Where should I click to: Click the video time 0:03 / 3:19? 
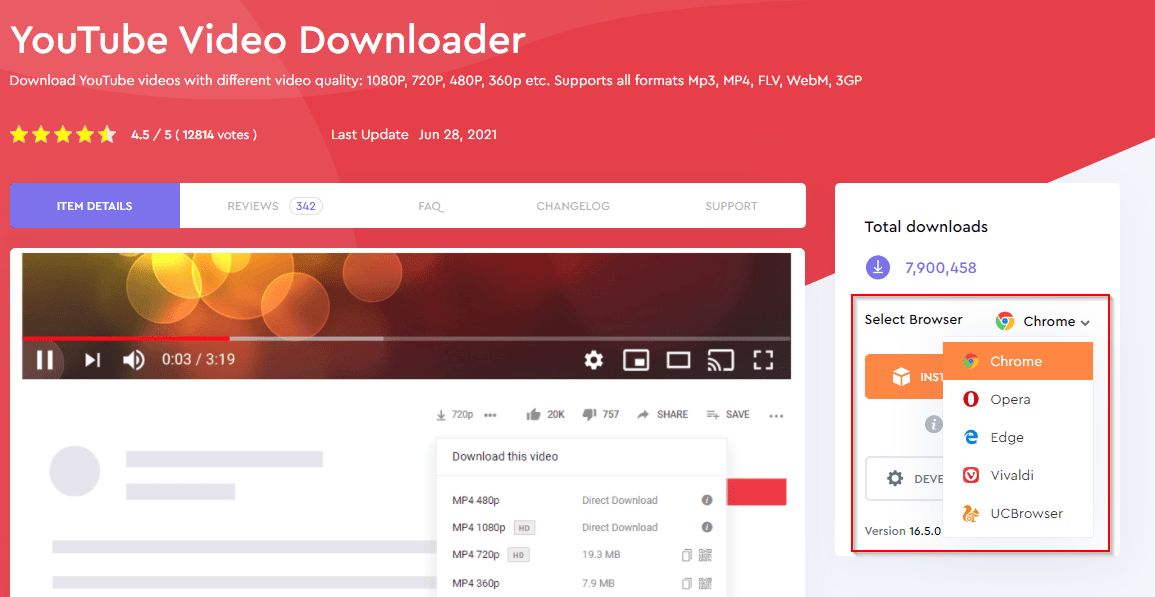coord(198,360)
